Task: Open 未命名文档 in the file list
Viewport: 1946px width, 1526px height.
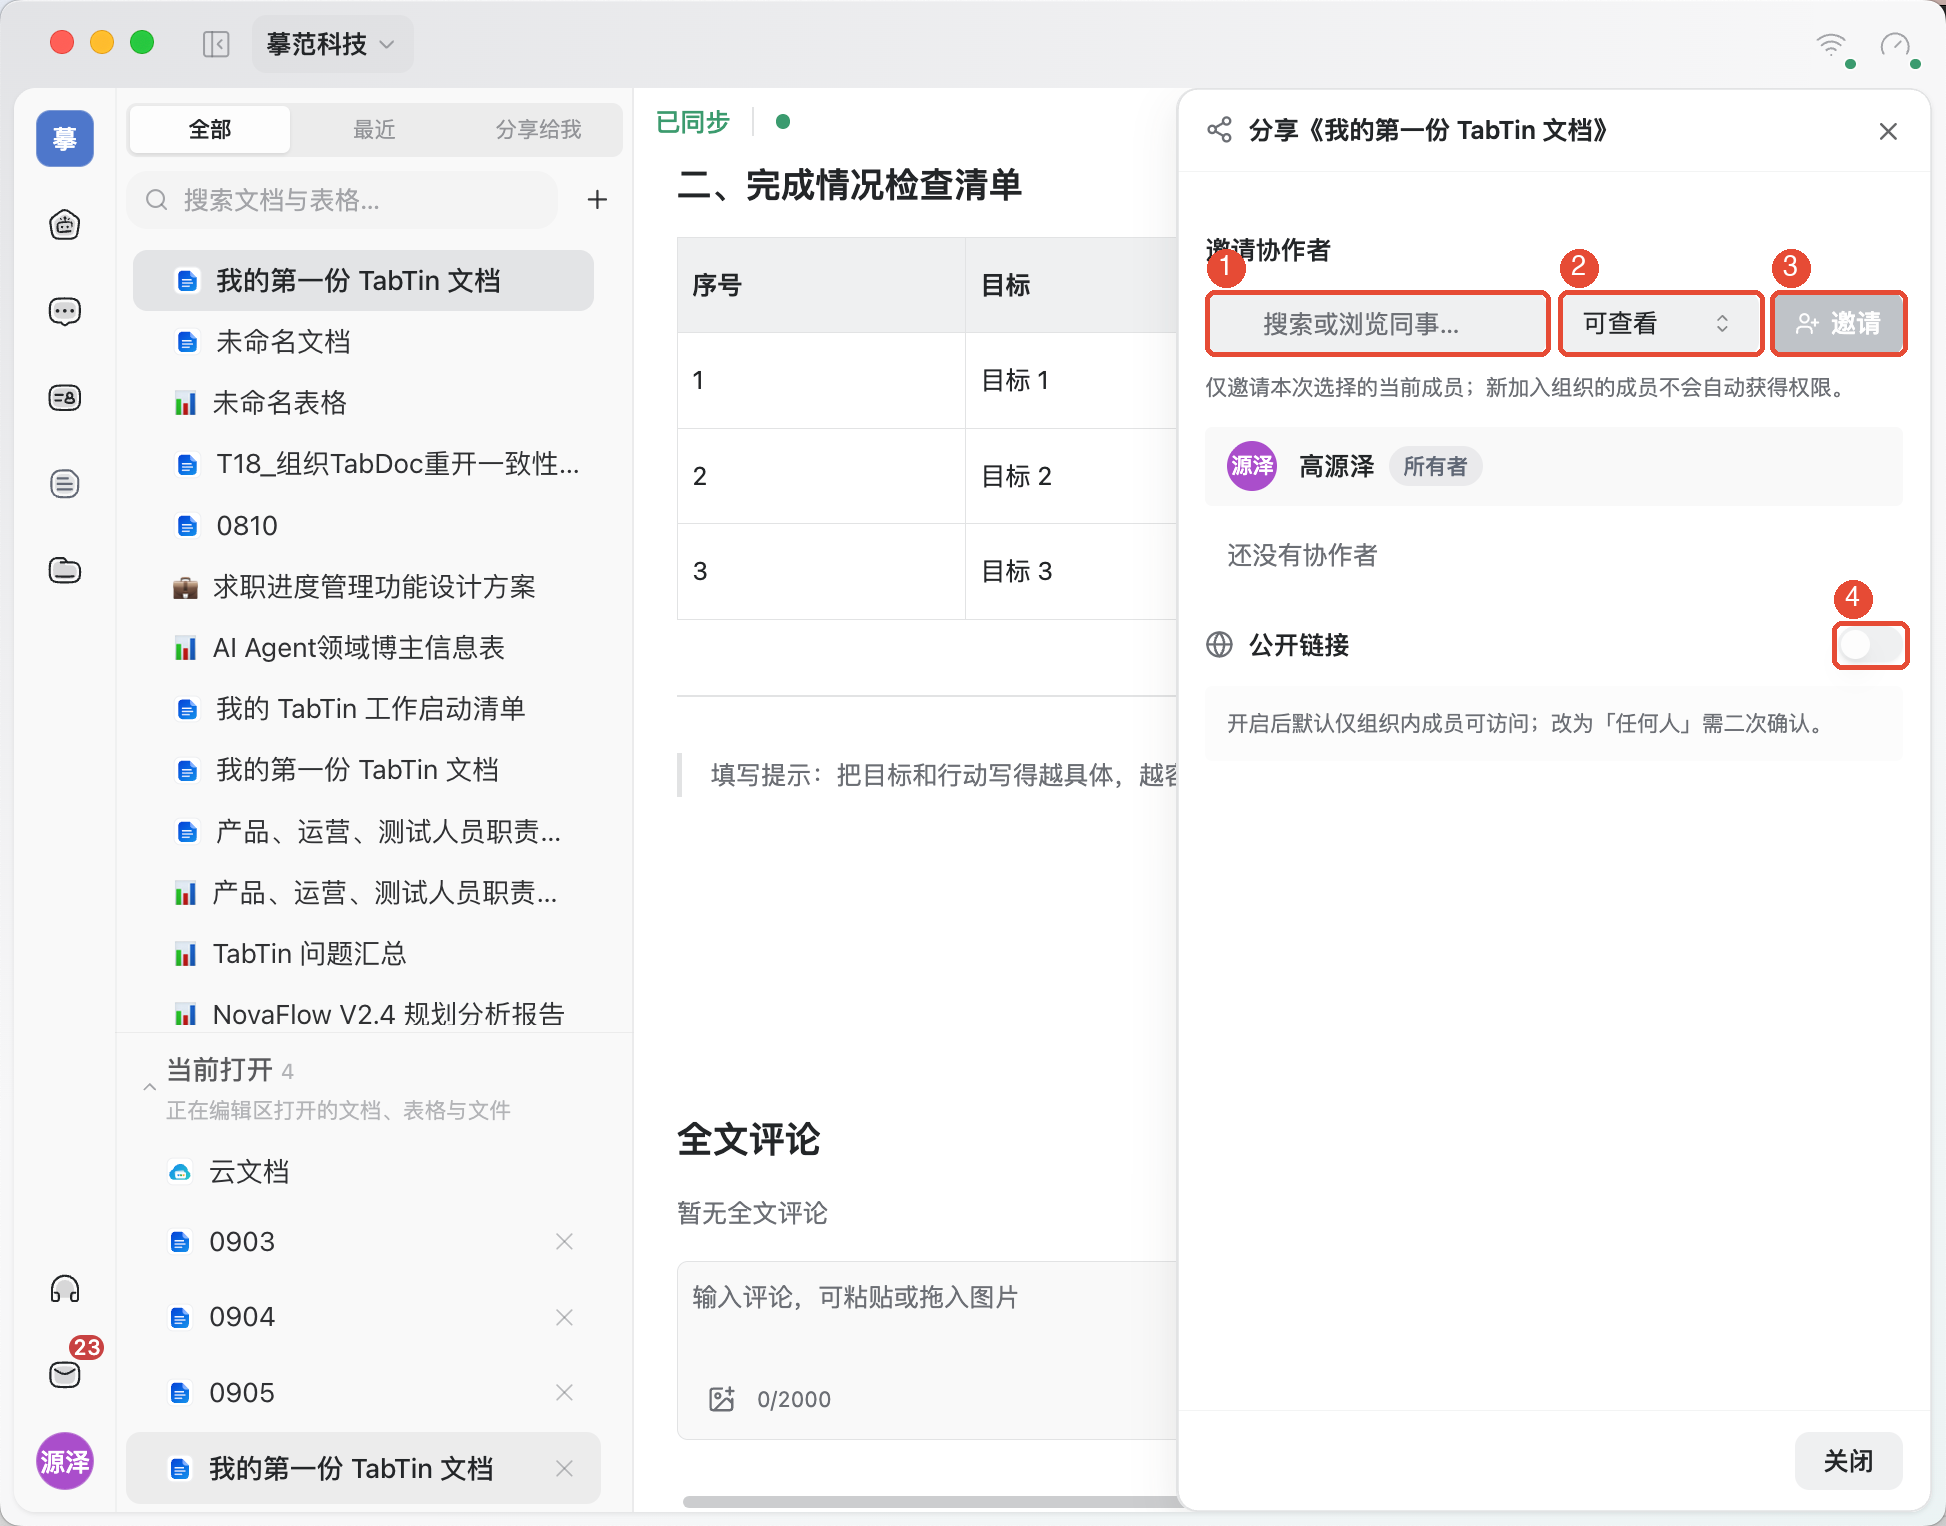Action: (x=363, y=342)
